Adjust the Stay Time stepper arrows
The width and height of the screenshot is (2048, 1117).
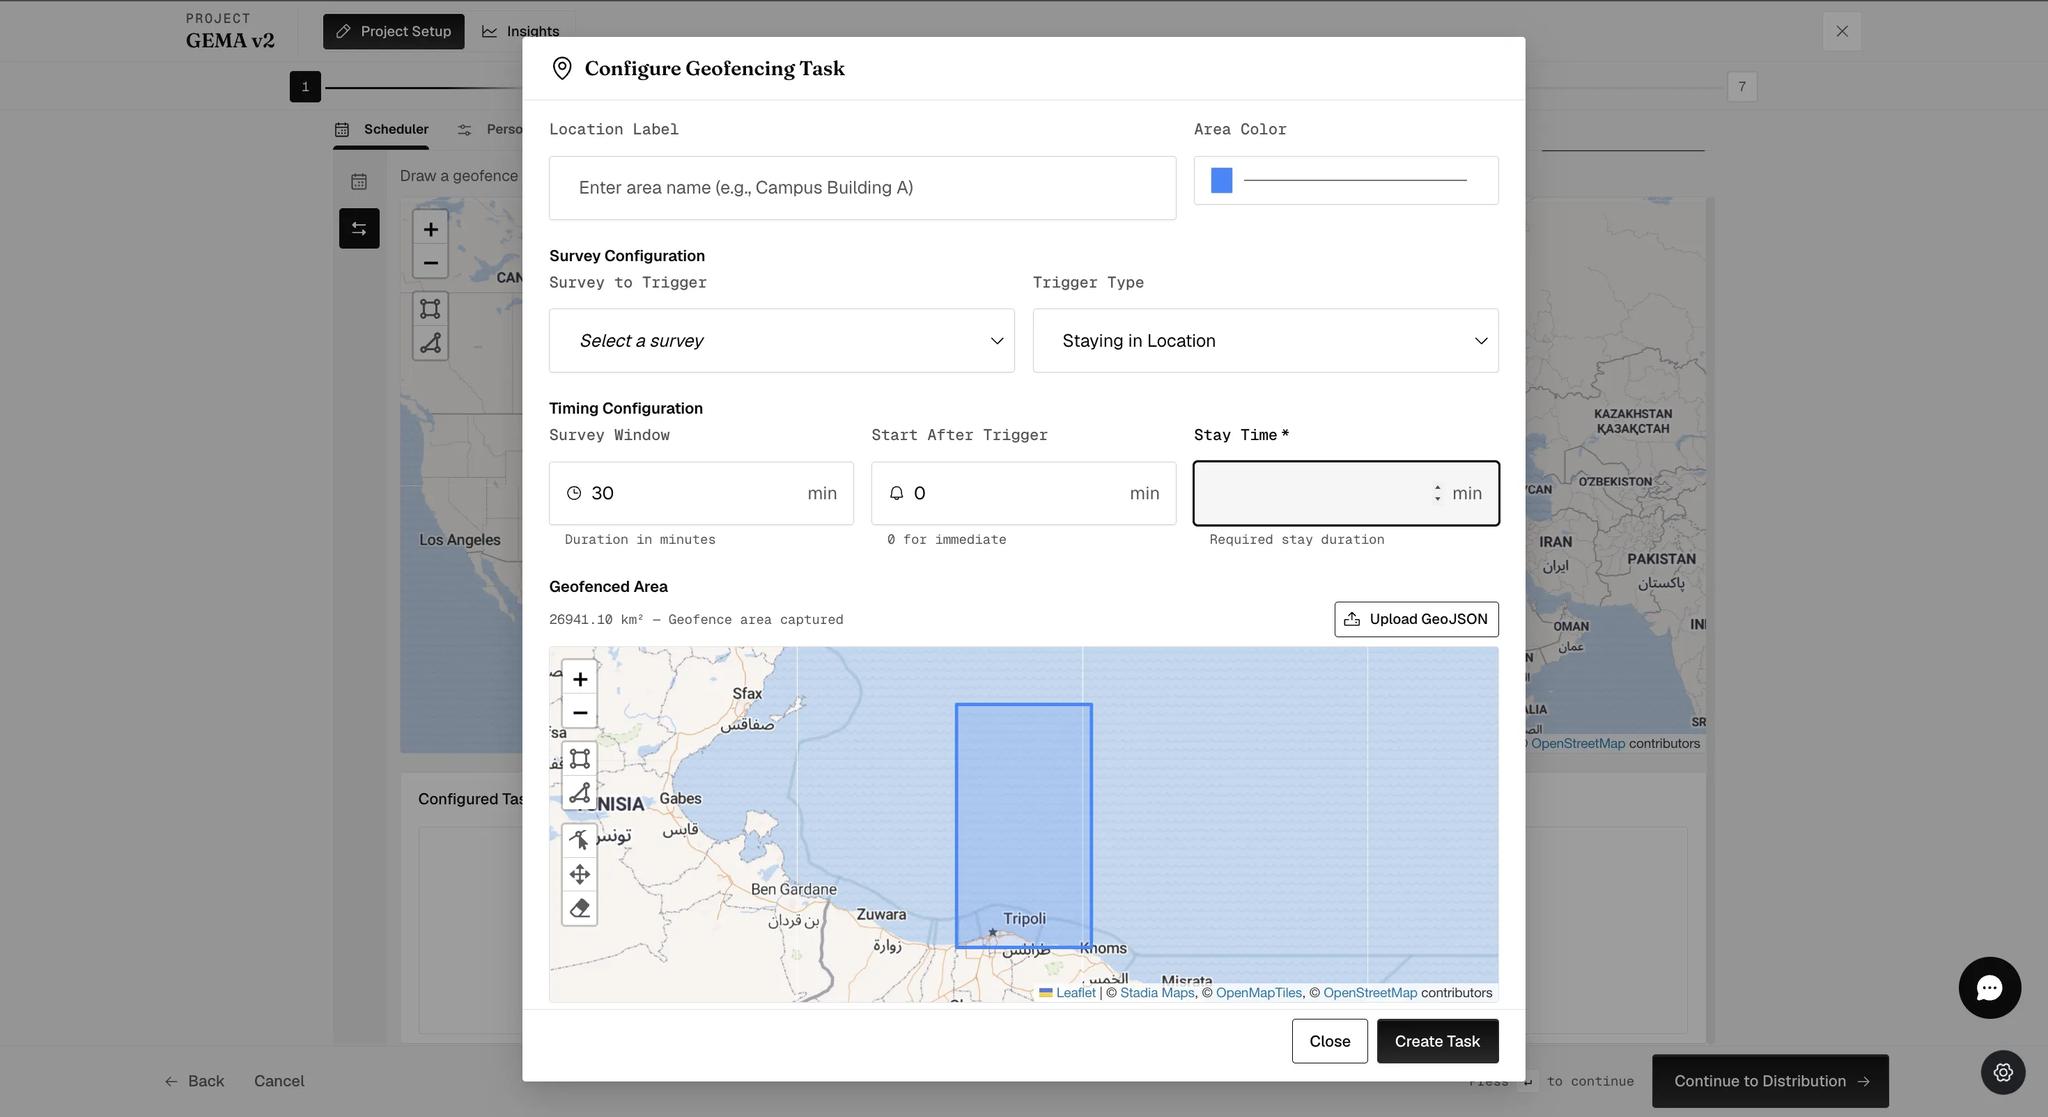[x=1438, y=493]
